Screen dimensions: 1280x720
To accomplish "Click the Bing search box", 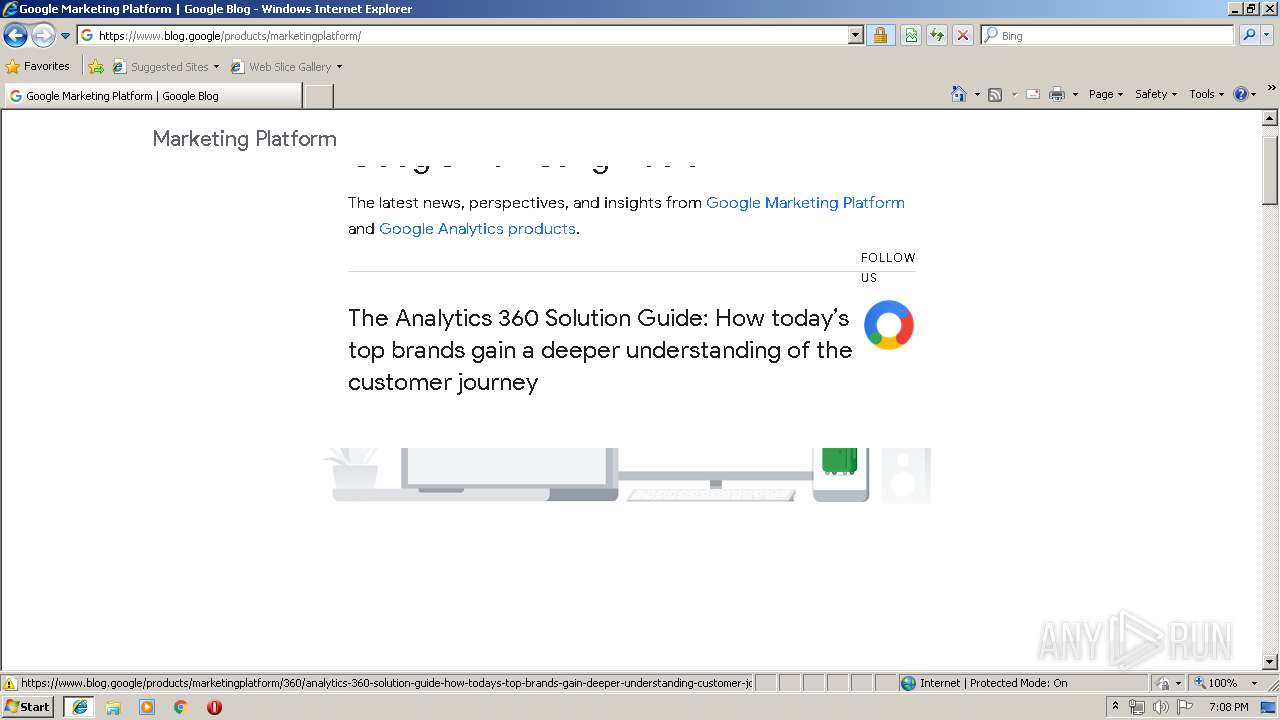I will (x=1108, y=35).
